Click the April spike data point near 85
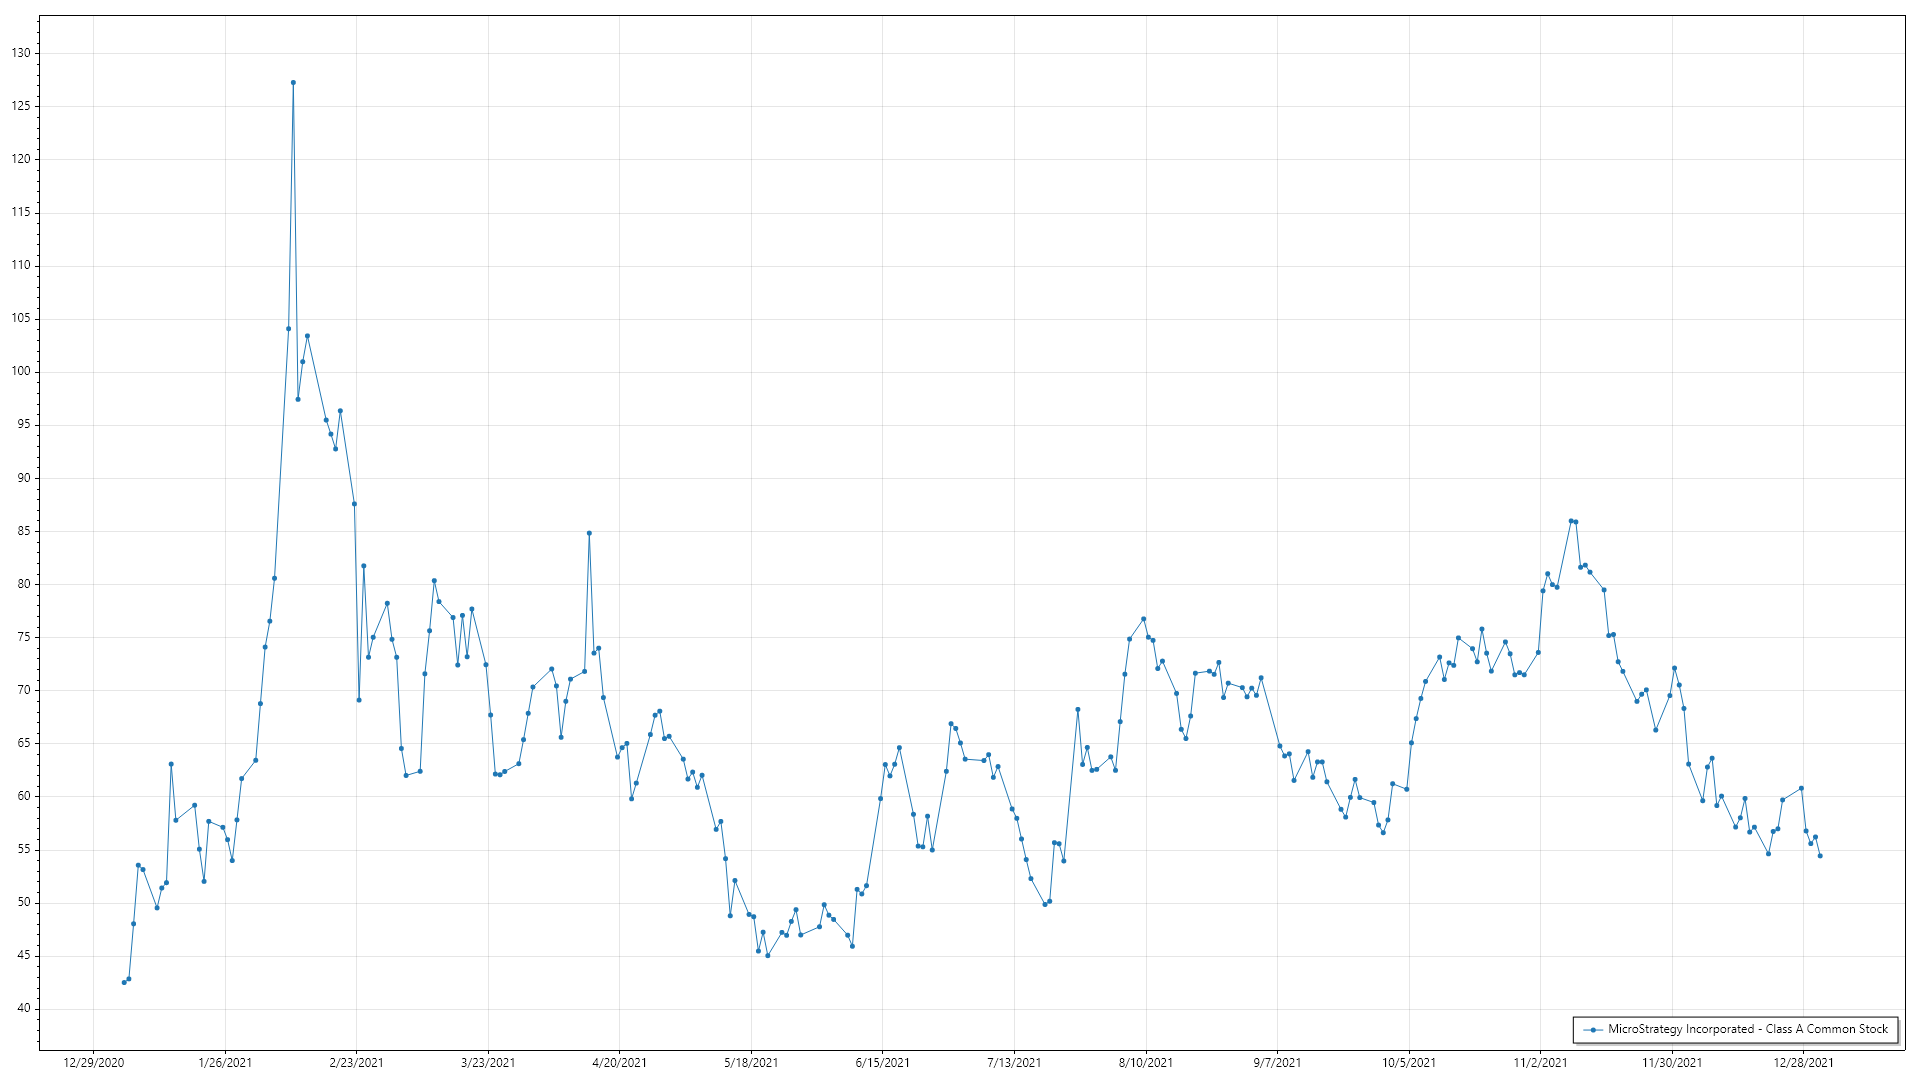 (x=589, y=533)
